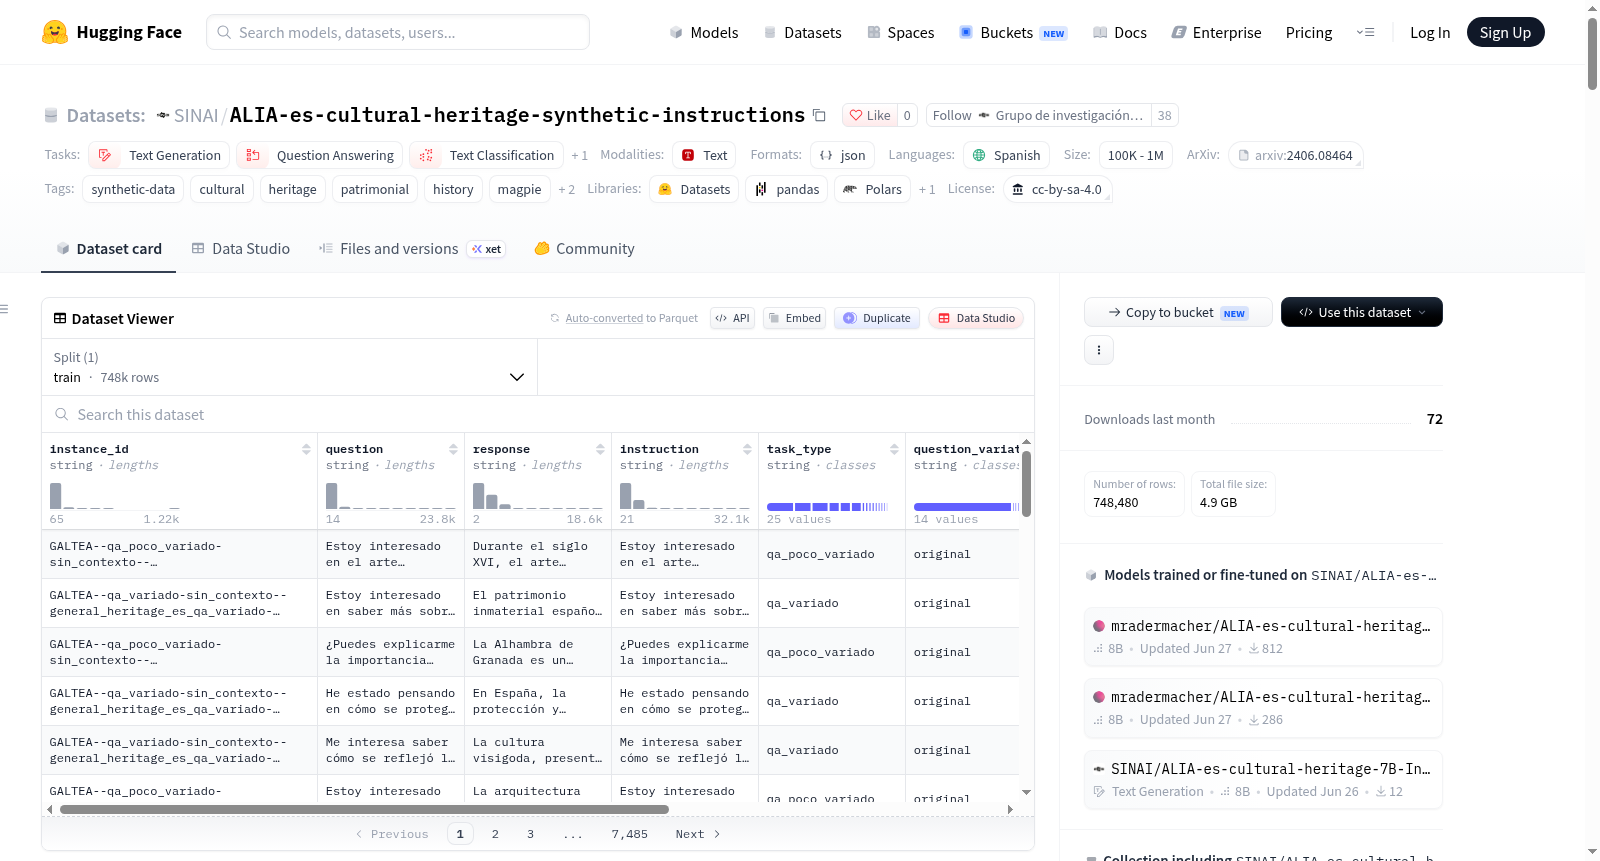Go to Spaces in the top navigation
This screenshot has width=1600, height=861.
[x=900, y=32]
